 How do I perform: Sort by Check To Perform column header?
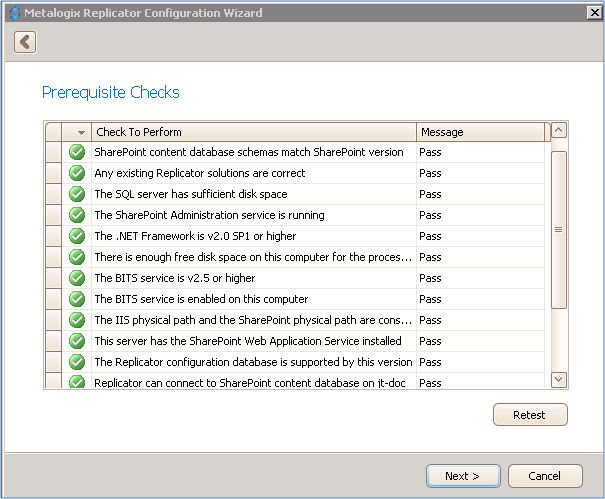click(253, 132)
